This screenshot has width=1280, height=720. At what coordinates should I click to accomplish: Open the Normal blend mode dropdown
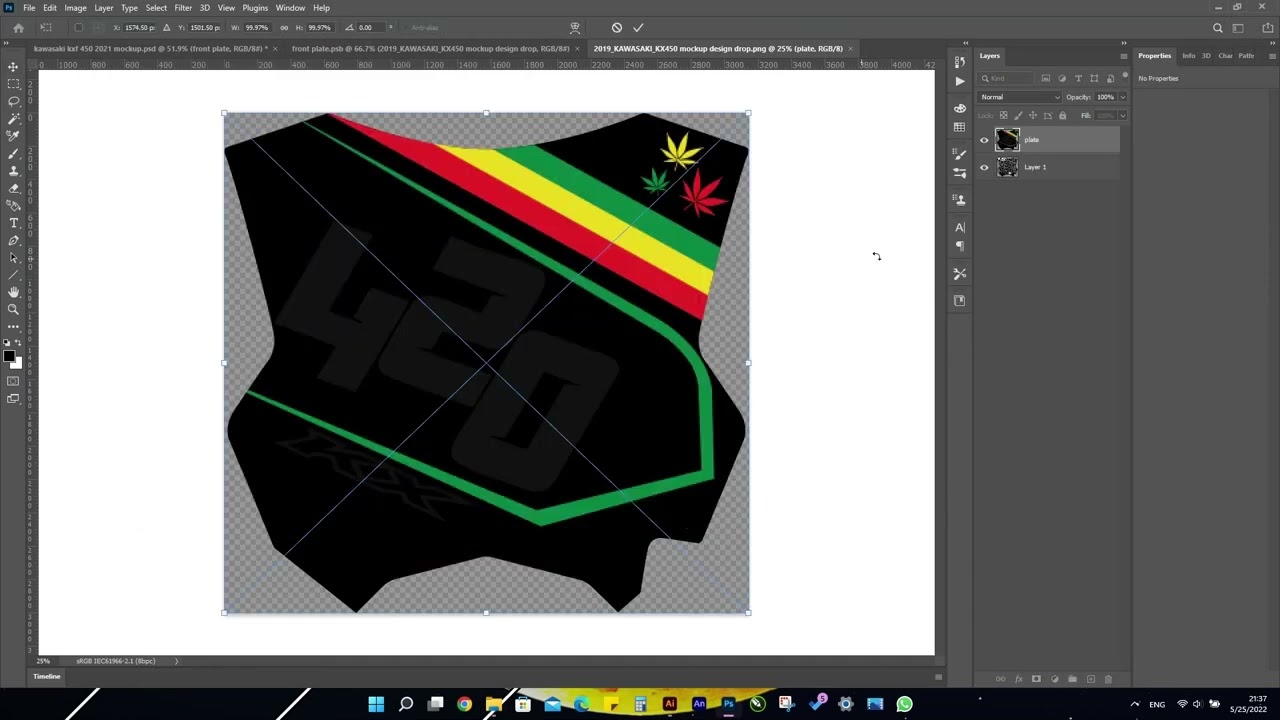tap(1019, 97)
